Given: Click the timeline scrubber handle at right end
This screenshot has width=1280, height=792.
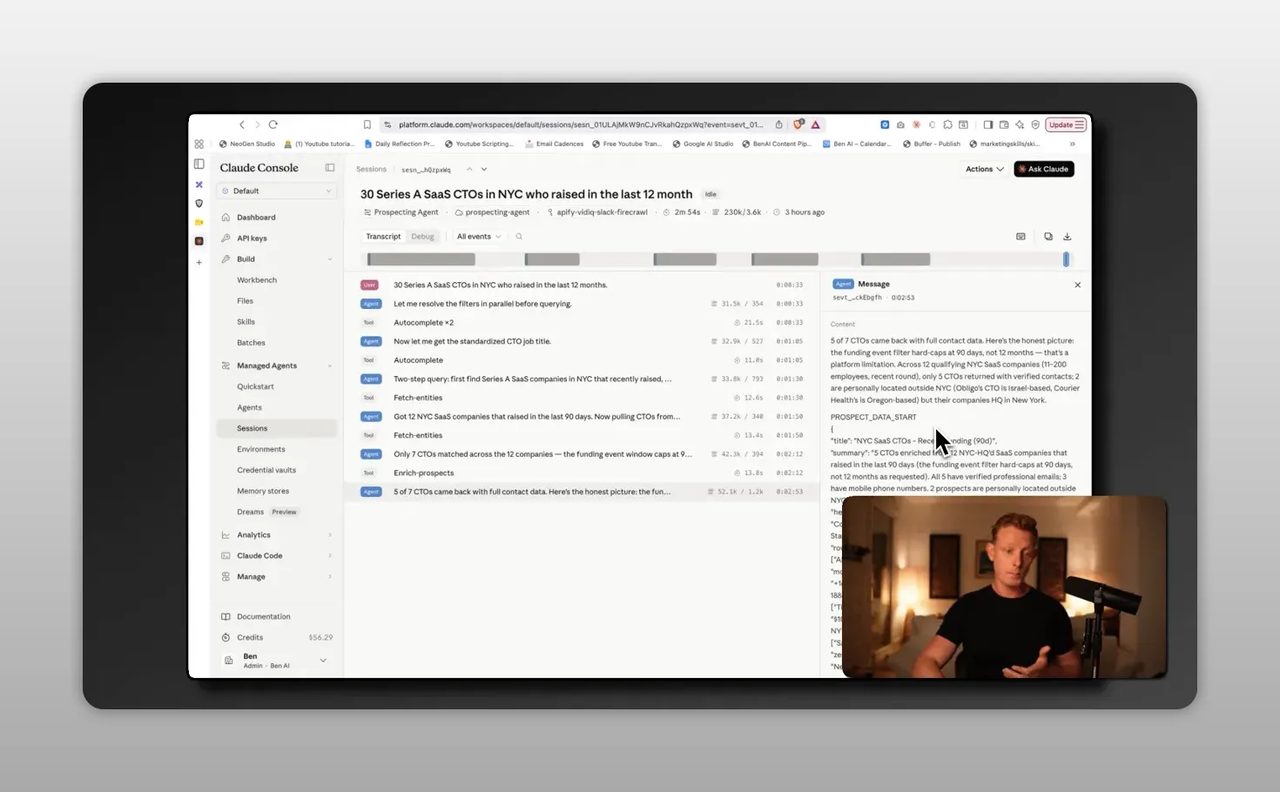Looking at the screenshot, I should (x=1066, y=259).
